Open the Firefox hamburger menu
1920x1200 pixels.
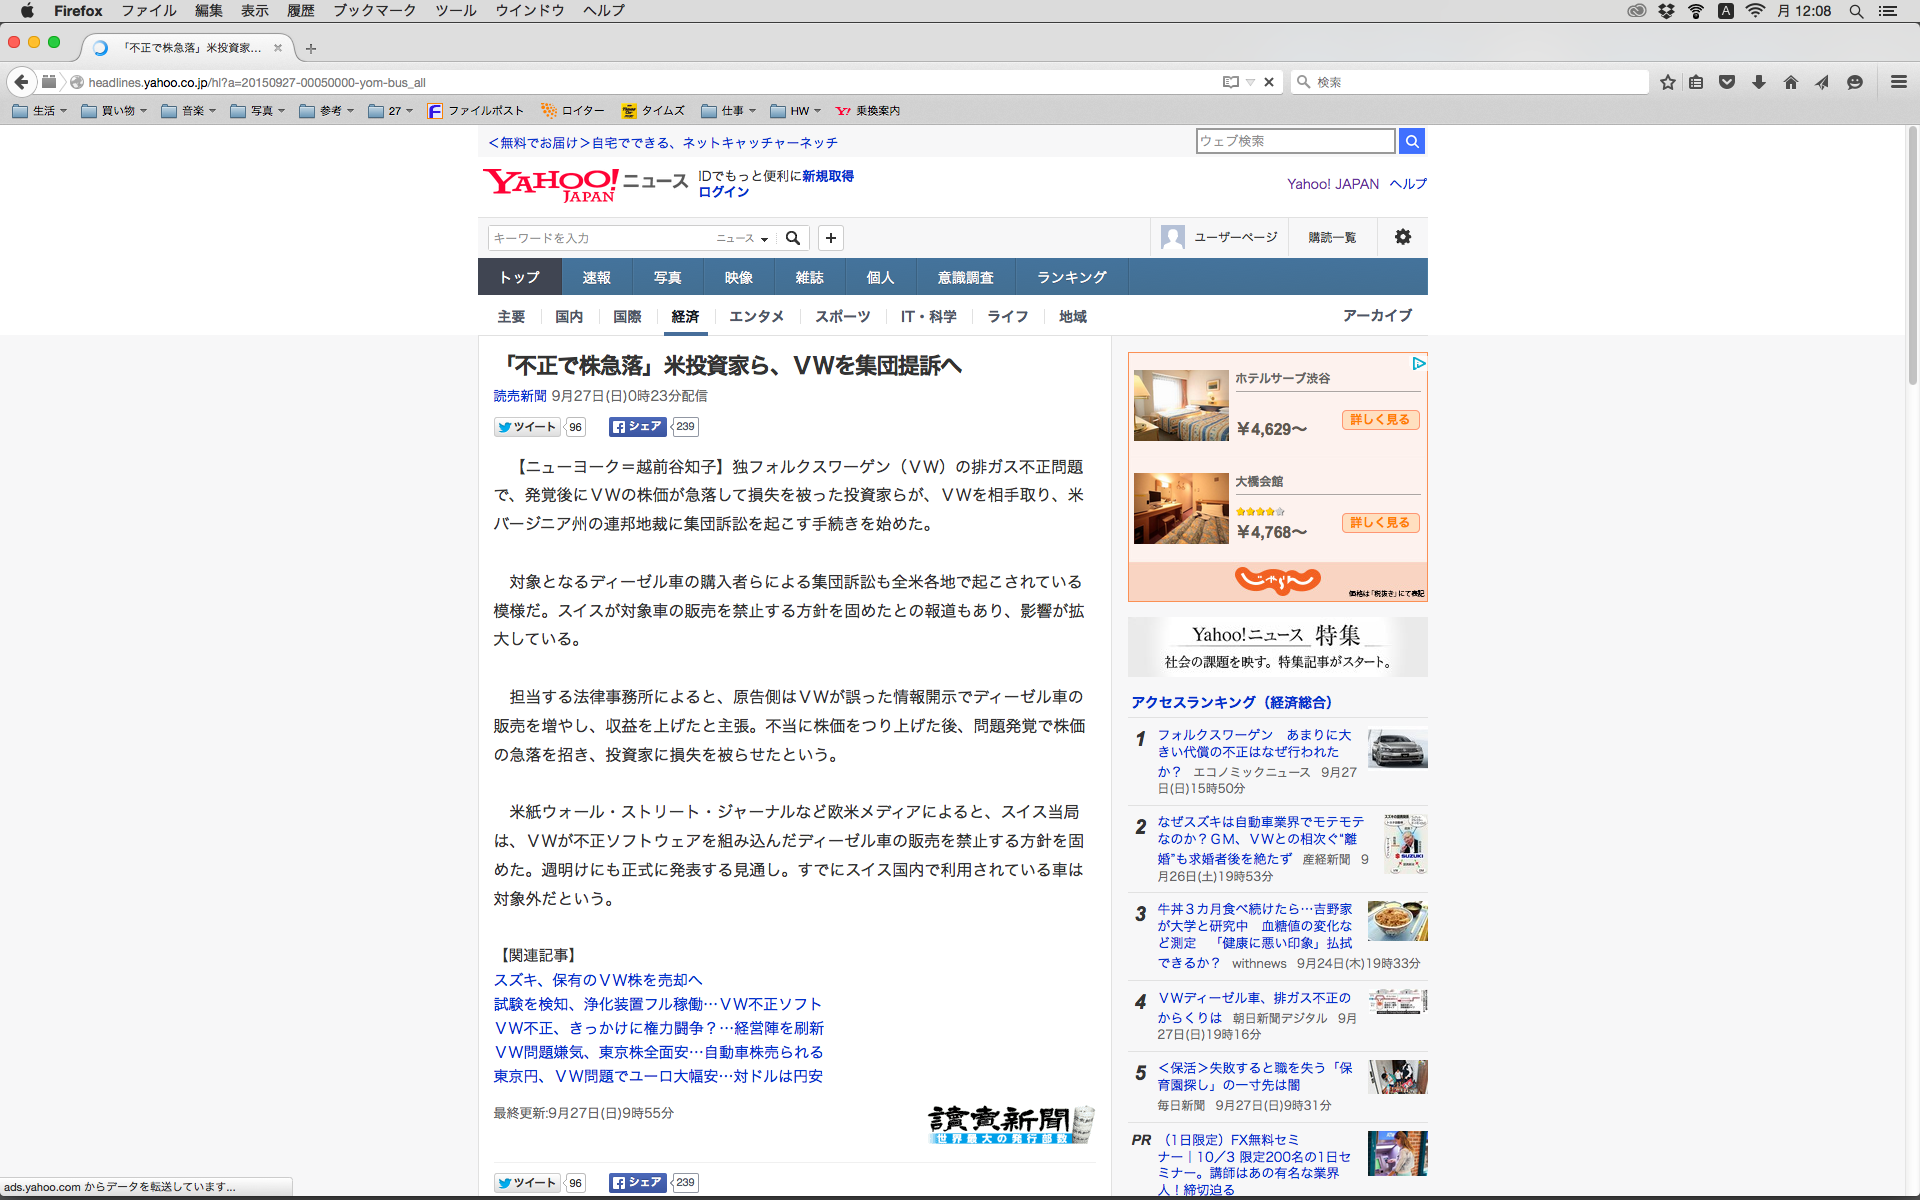coord(1898,82)
